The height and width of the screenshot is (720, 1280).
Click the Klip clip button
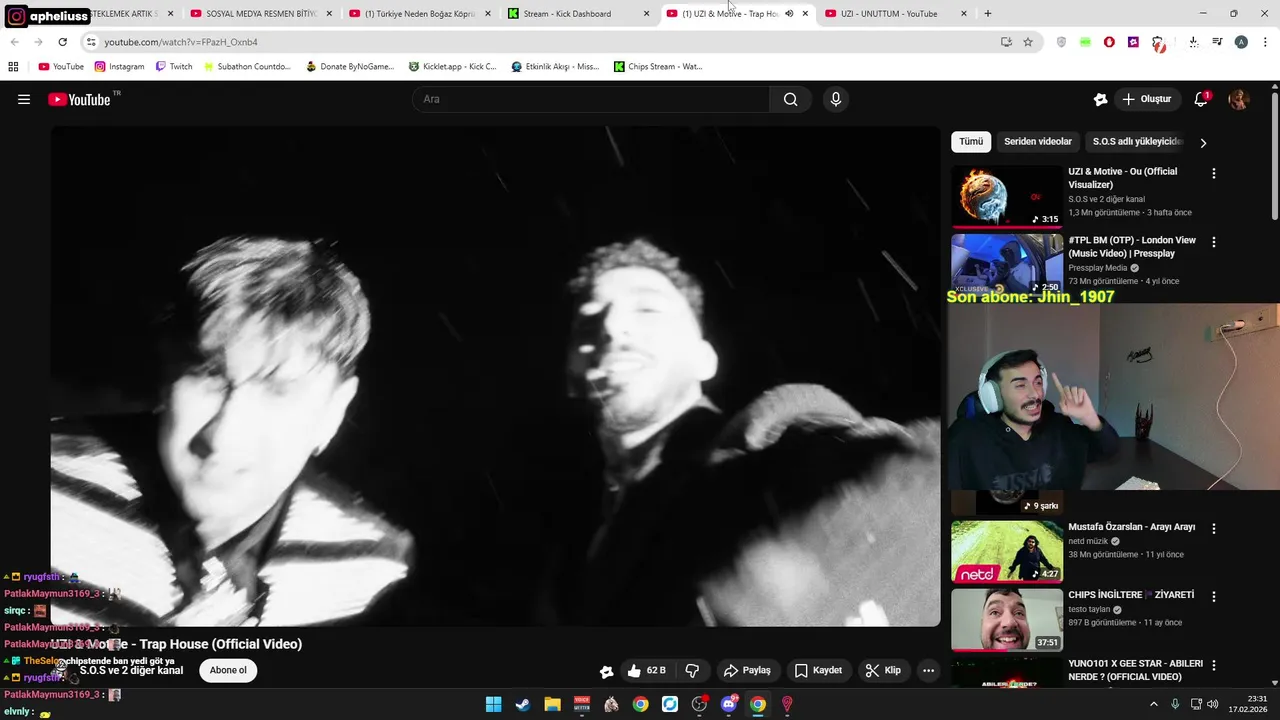[883, 671]
